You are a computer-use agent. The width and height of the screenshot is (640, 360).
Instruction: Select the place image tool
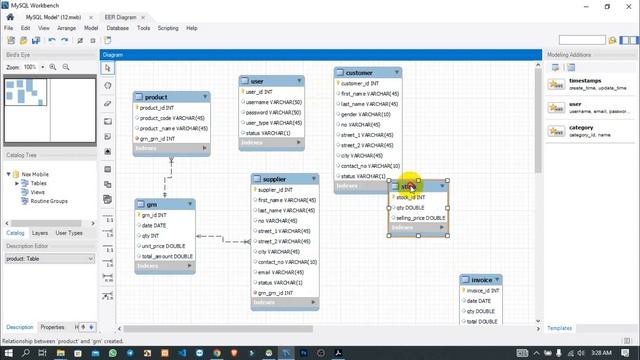(x=108, y=151)
